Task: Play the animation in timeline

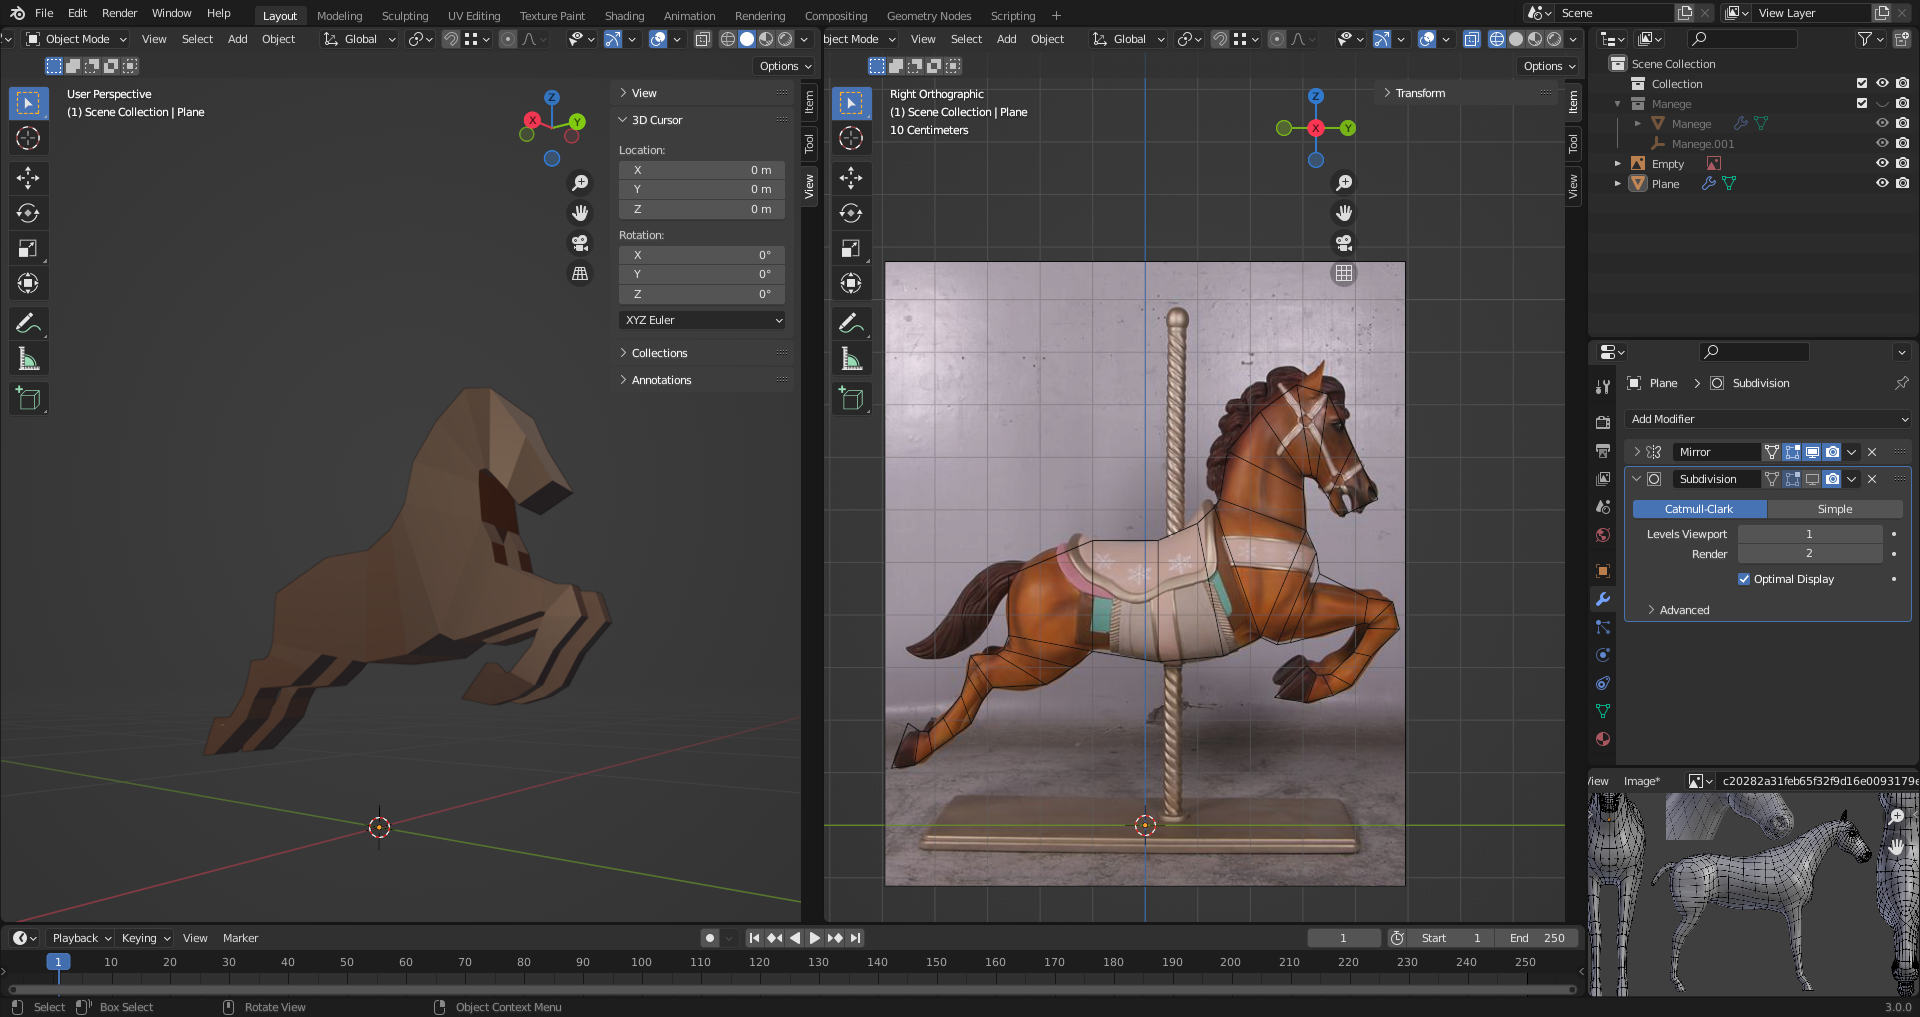Action: [x=814, y=938]
